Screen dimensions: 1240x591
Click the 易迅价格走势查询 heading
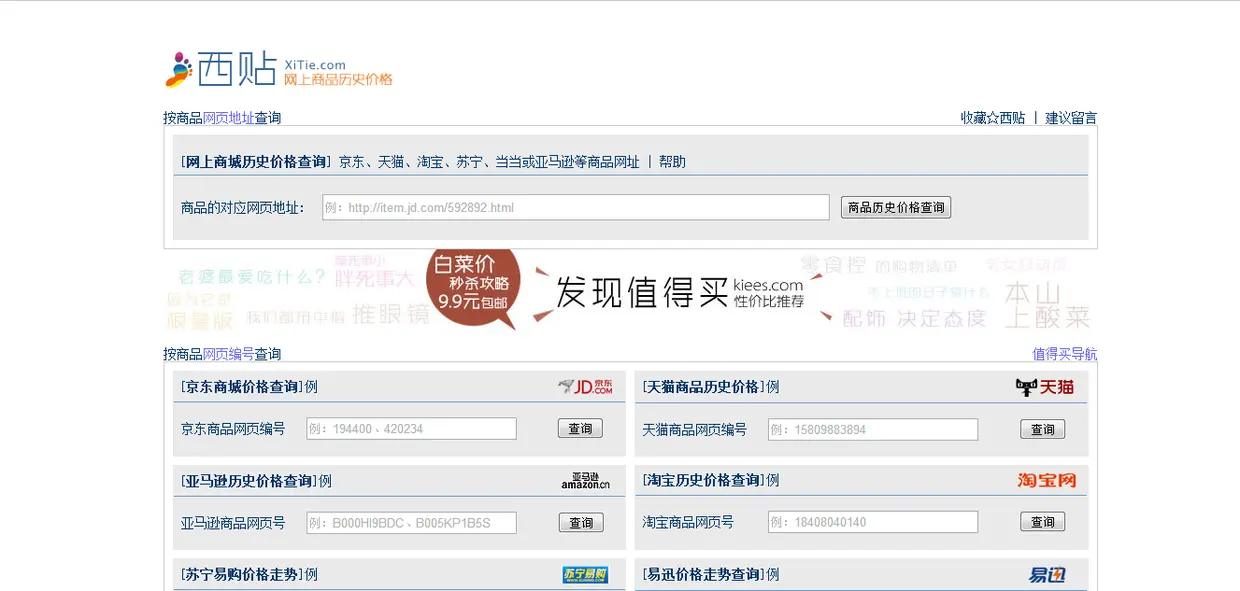(x=702, y=575)
